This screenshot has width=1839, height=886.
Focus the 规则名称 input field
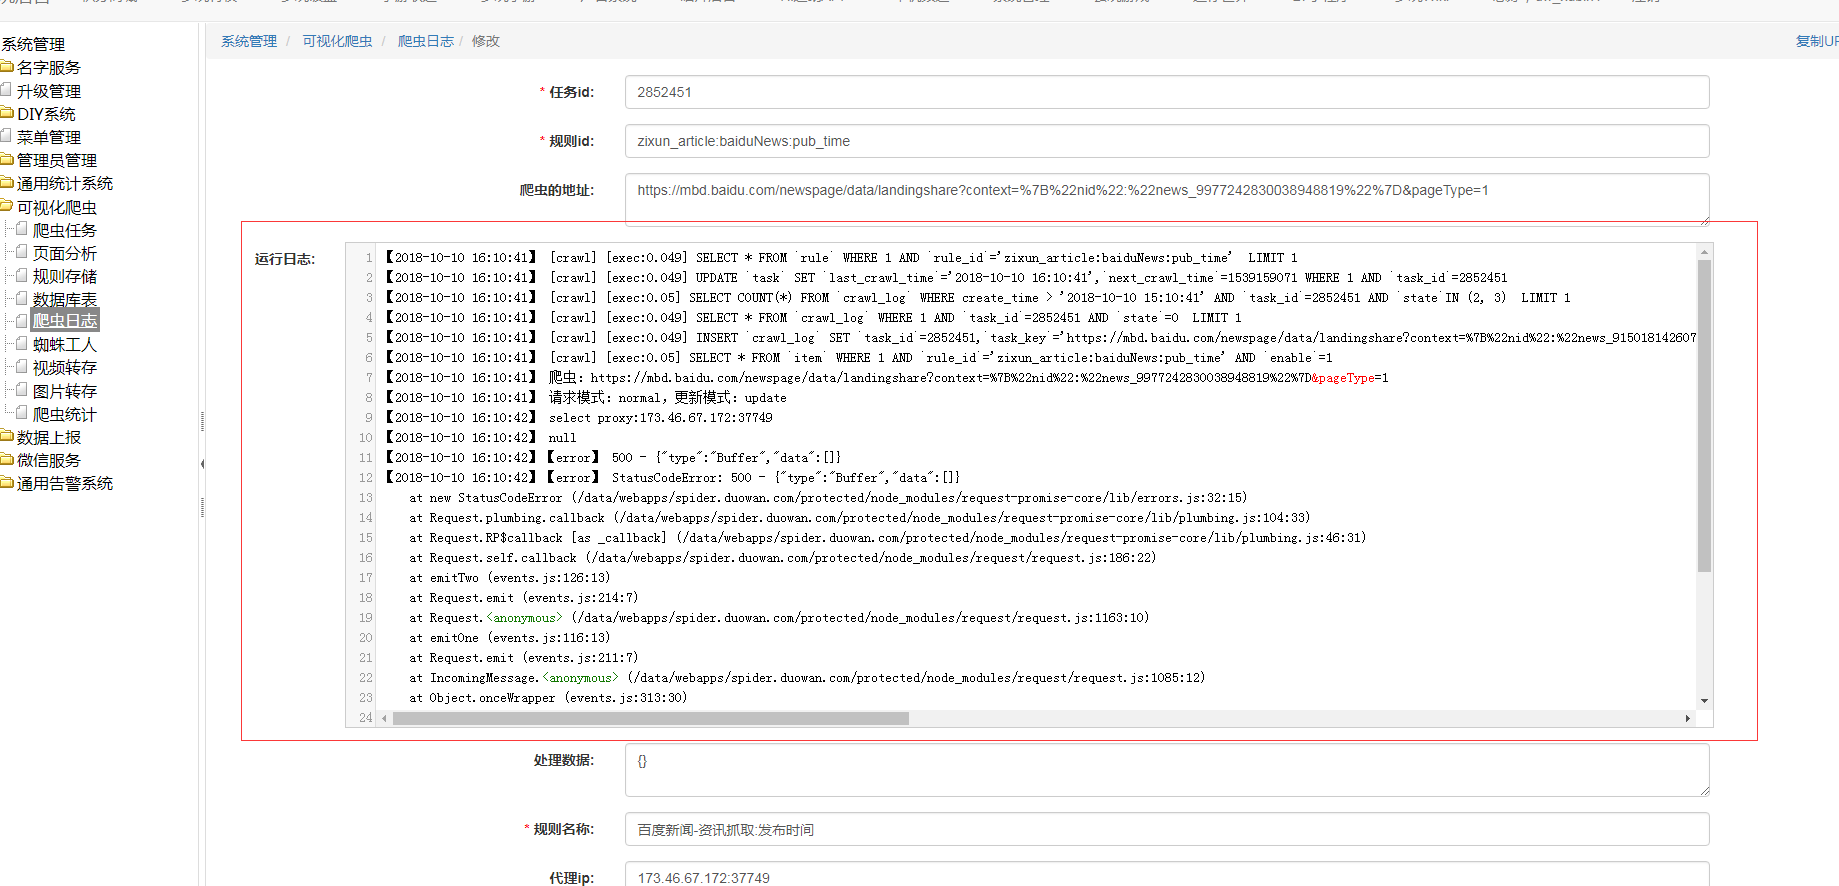[1167, 829]
